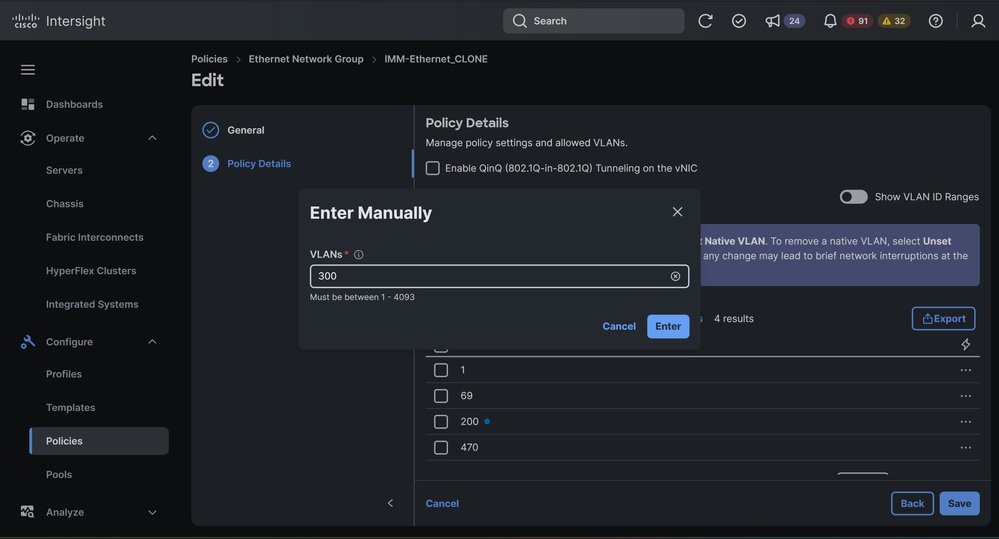Open row actions for VLAN 470

[966, 447]
